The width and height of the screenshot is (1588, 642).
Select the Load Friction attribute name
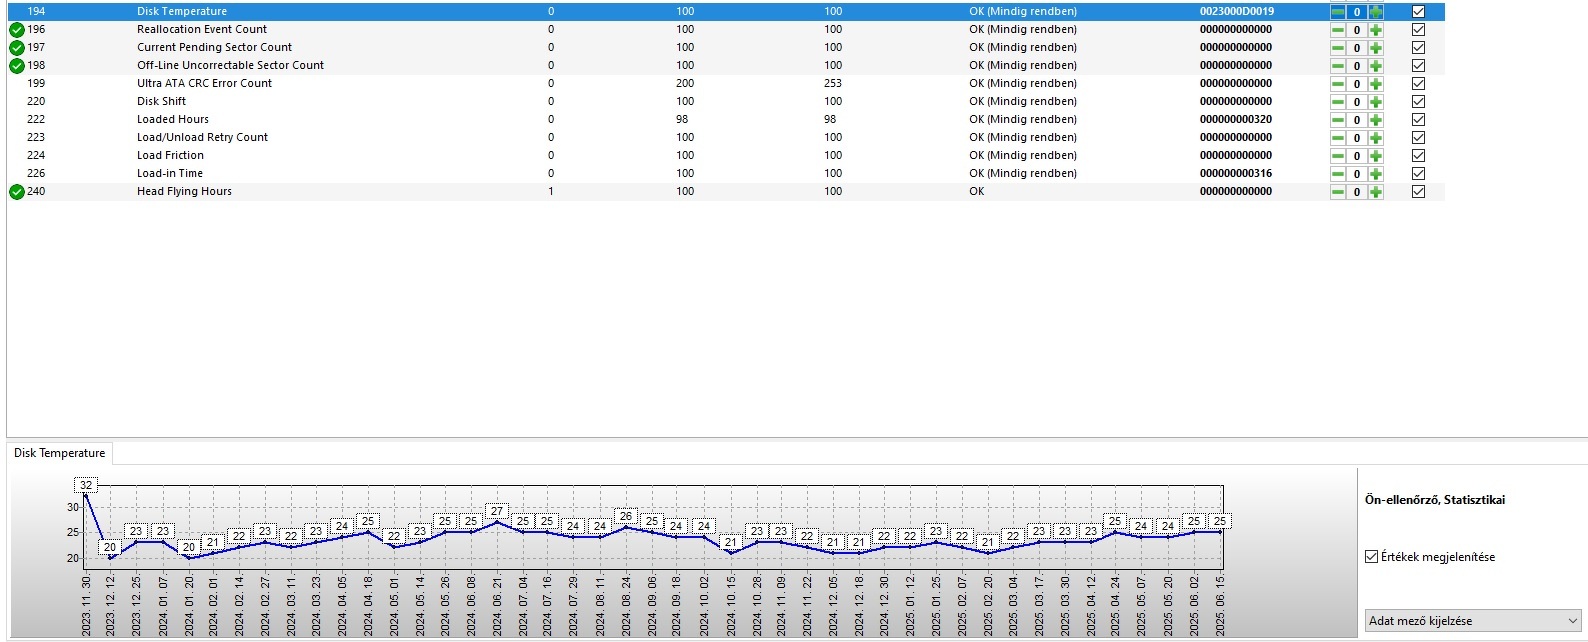click(x=170, y=156)
